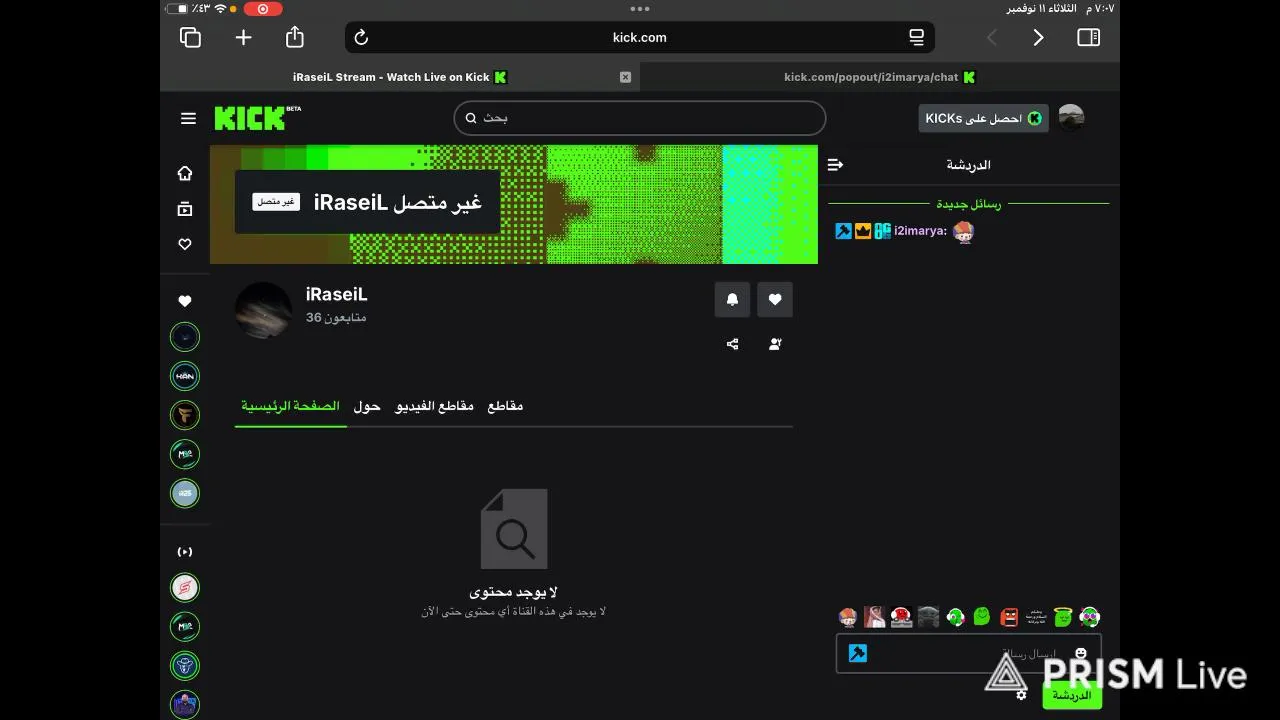Click the gold crown badge beside i2imarya
The height and width of the screenshot is (720, 1280).
click(863, 231)
